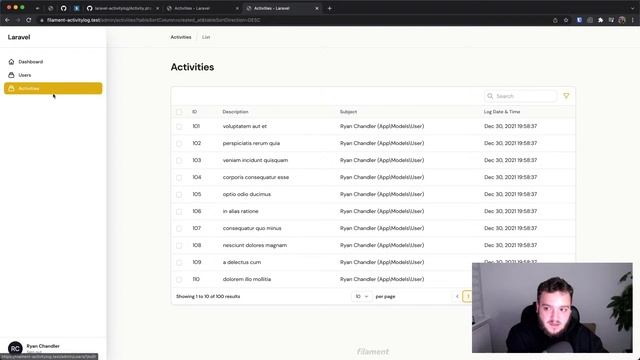Check the row 104 checkbox
Screen dimensions: 640x360
pyautogui.click(x=179, y=178)
